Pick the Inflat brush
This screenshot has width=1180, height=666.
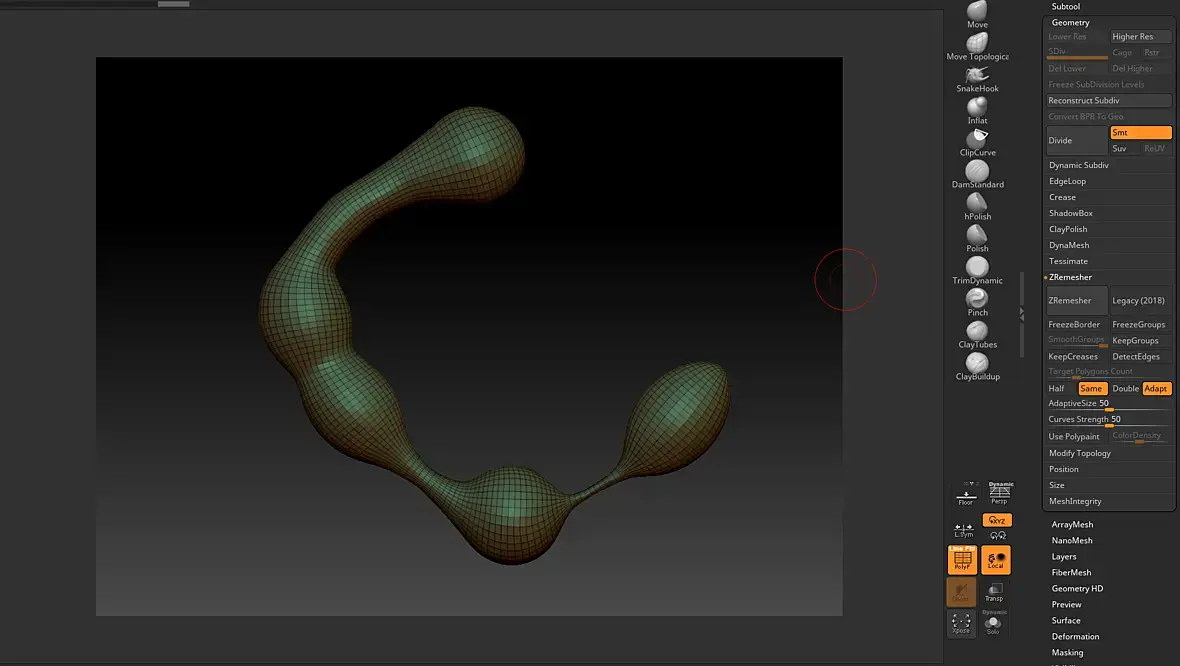click(x=977, y=111)
